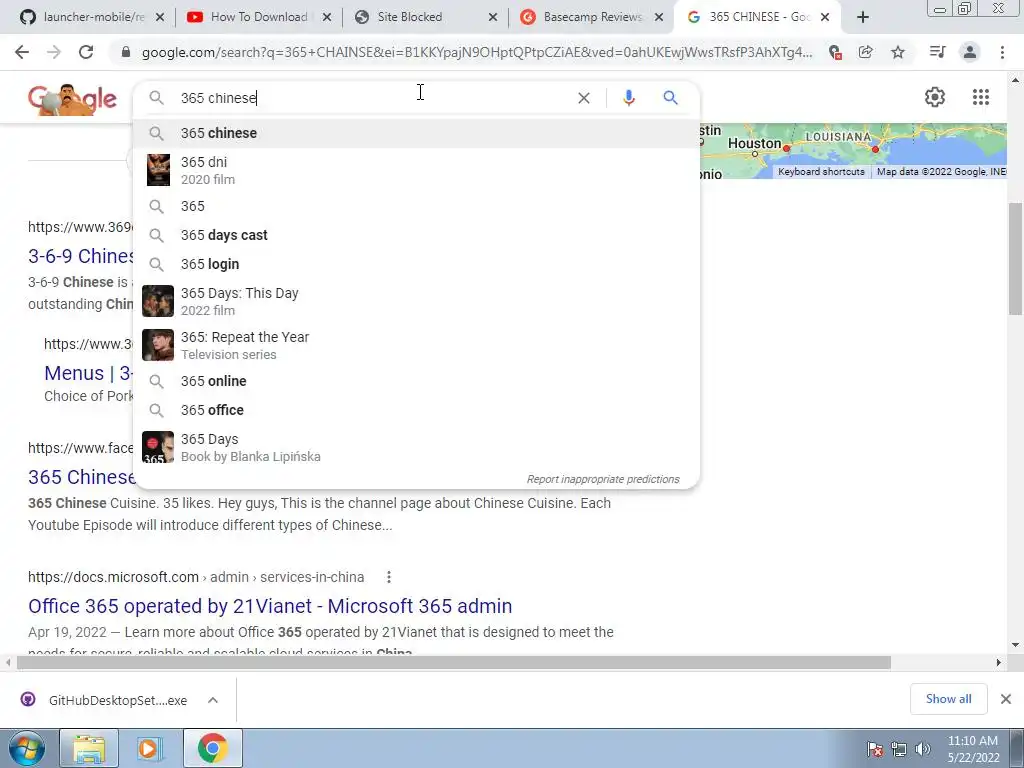Viewport: 1024px width, 768px height.
Task: Choose suggestion 365 days cast
Action: click(x=416, y=235)
